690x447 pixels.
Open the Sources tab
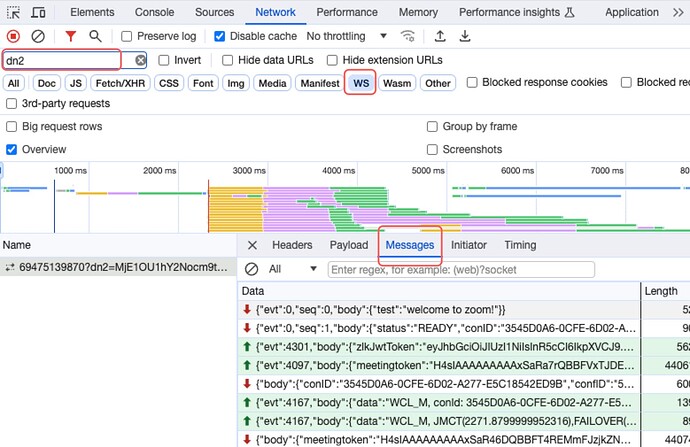click(214, 12)
